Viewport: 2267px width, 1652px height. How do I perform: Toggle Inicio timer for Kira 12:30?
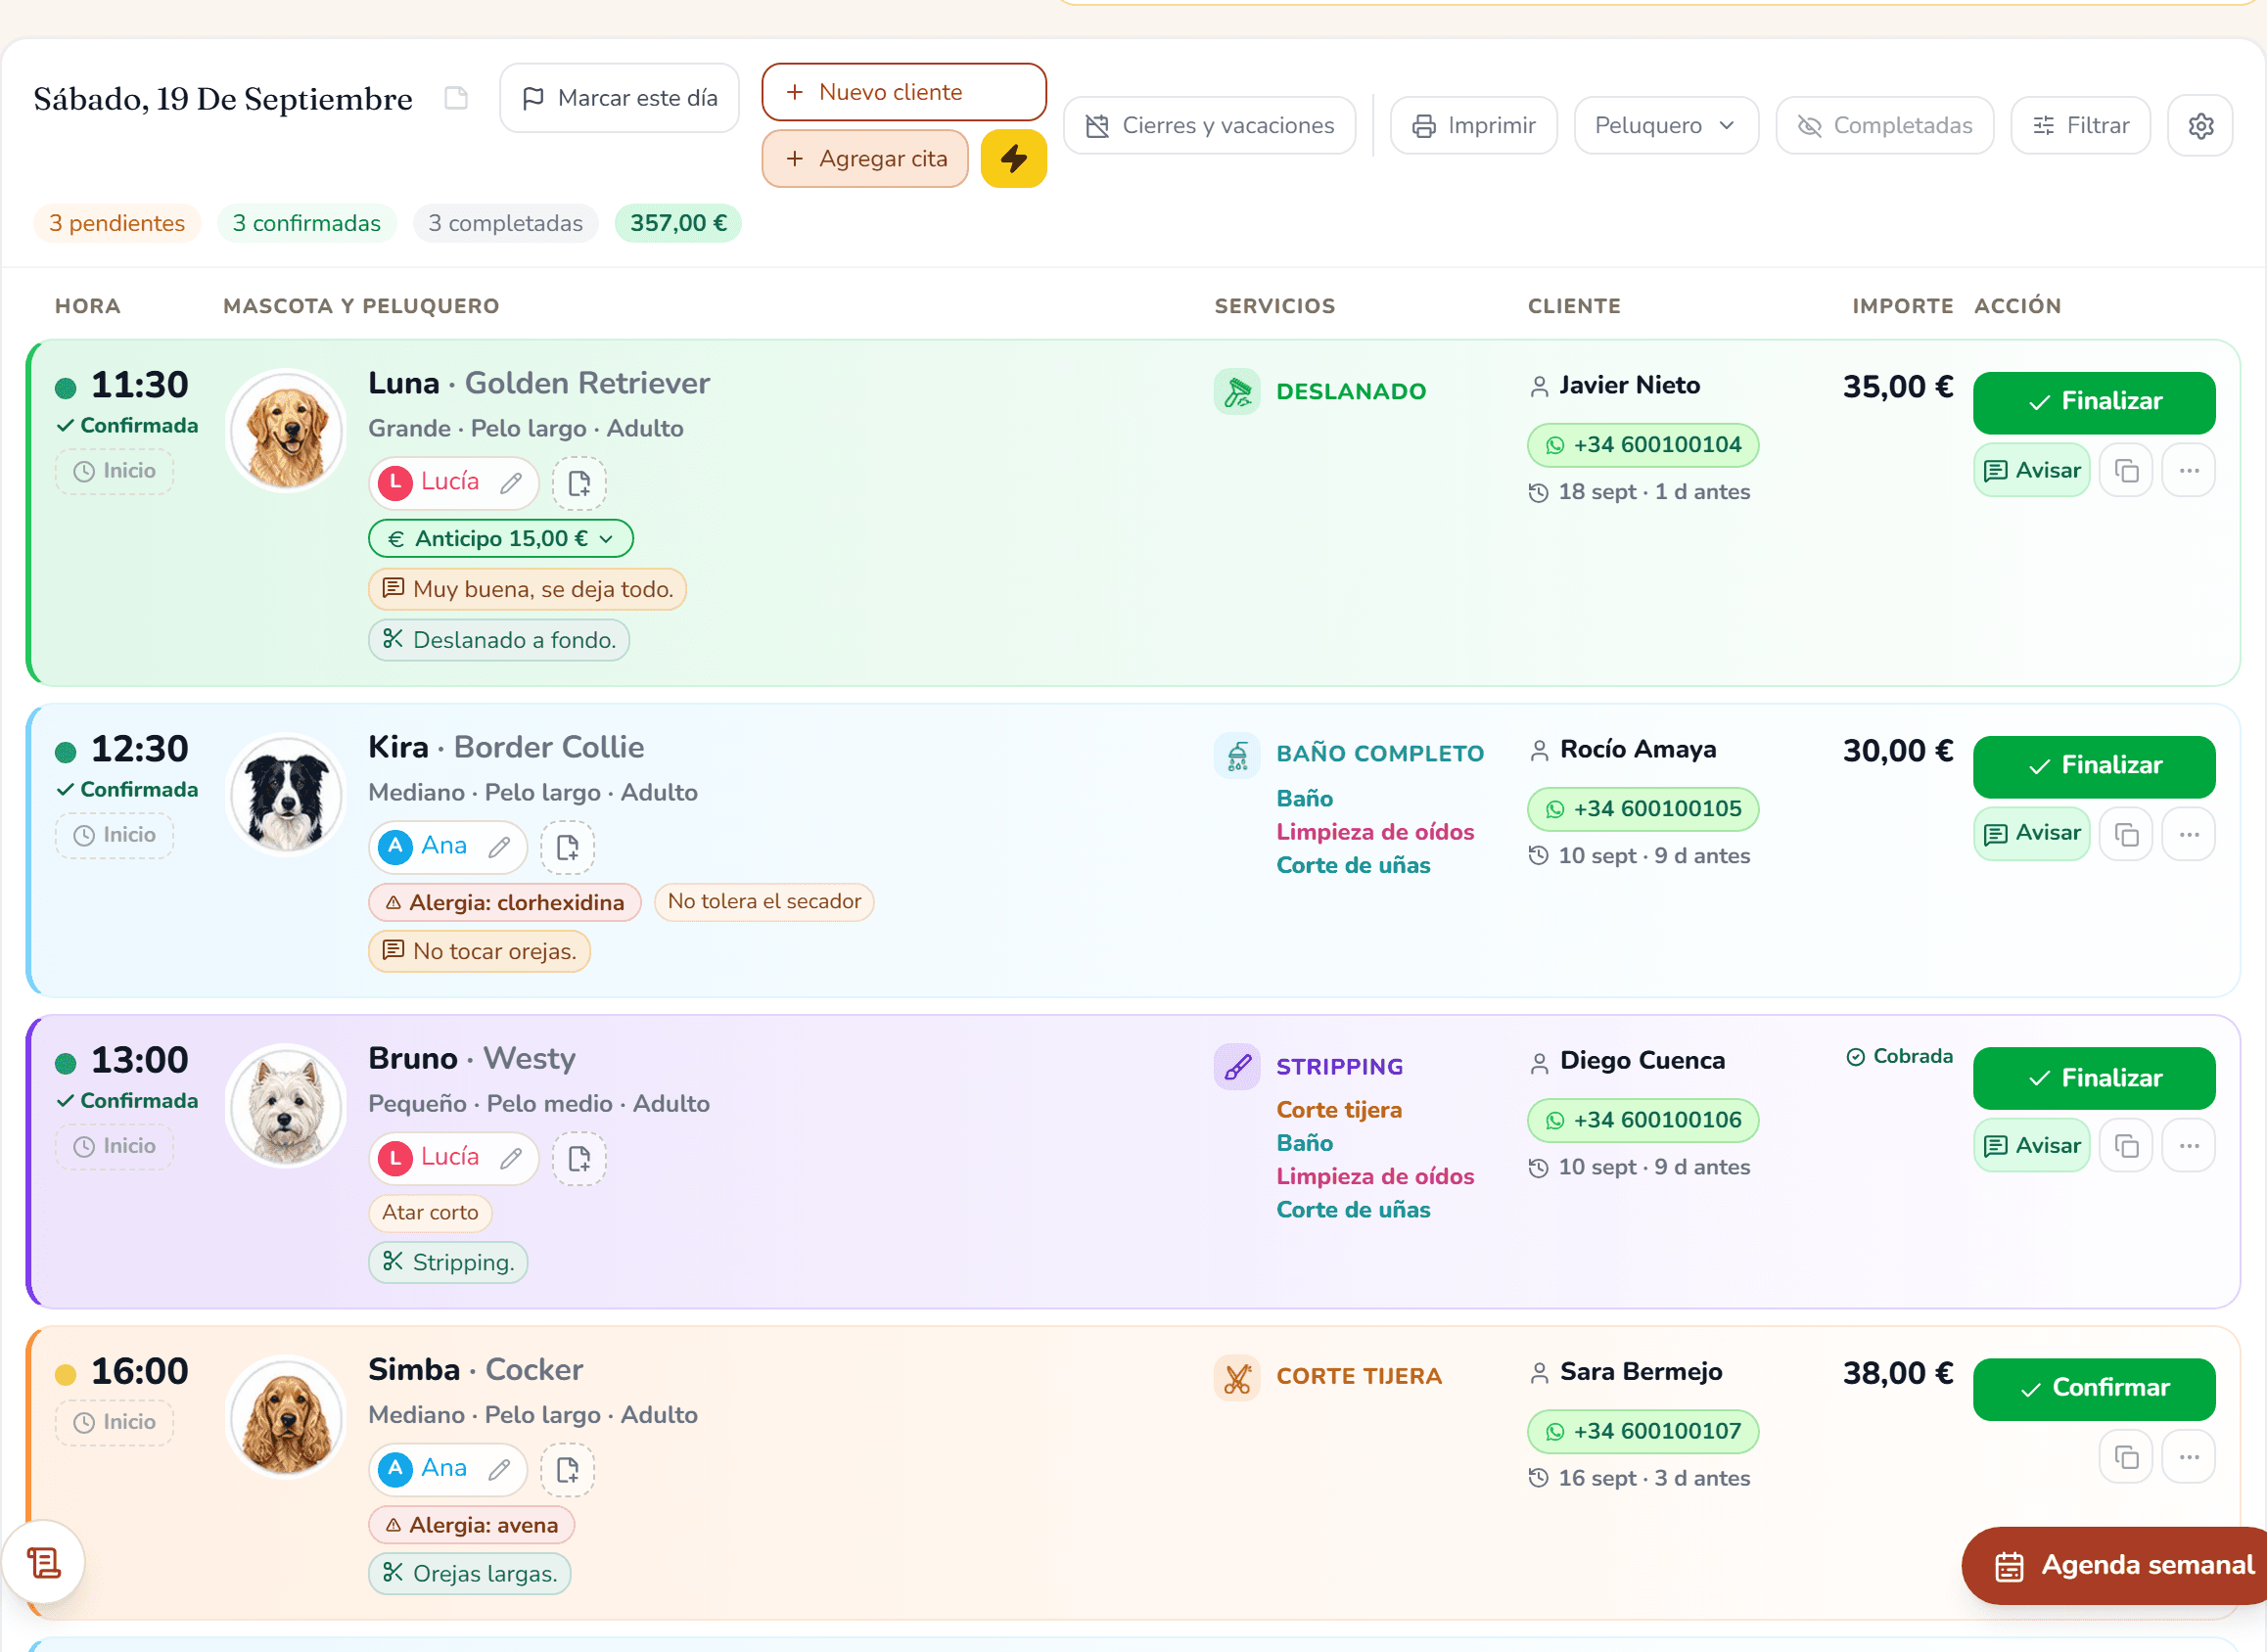(x=114, y=835)
